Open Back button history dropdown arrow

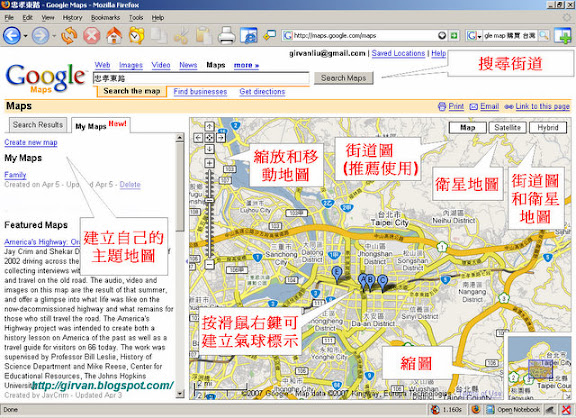pyautogui.click(x=25, y=36)
